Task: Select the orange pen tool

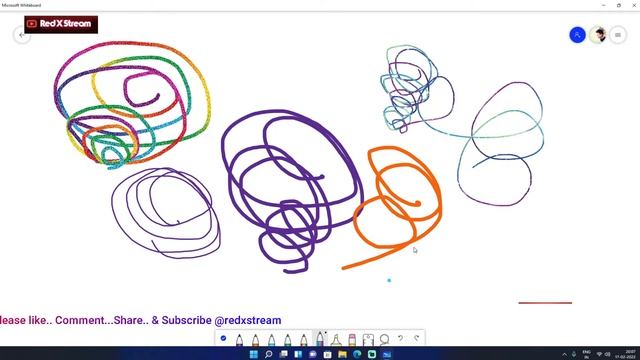Action: (x=256, y=340)
